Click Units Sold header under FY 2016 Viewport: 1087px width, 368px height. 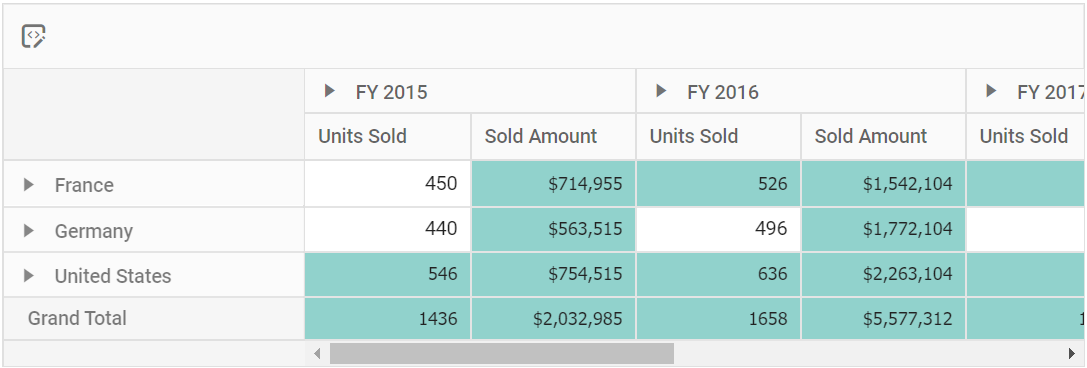pyautogui.click(x=718, y=137)
